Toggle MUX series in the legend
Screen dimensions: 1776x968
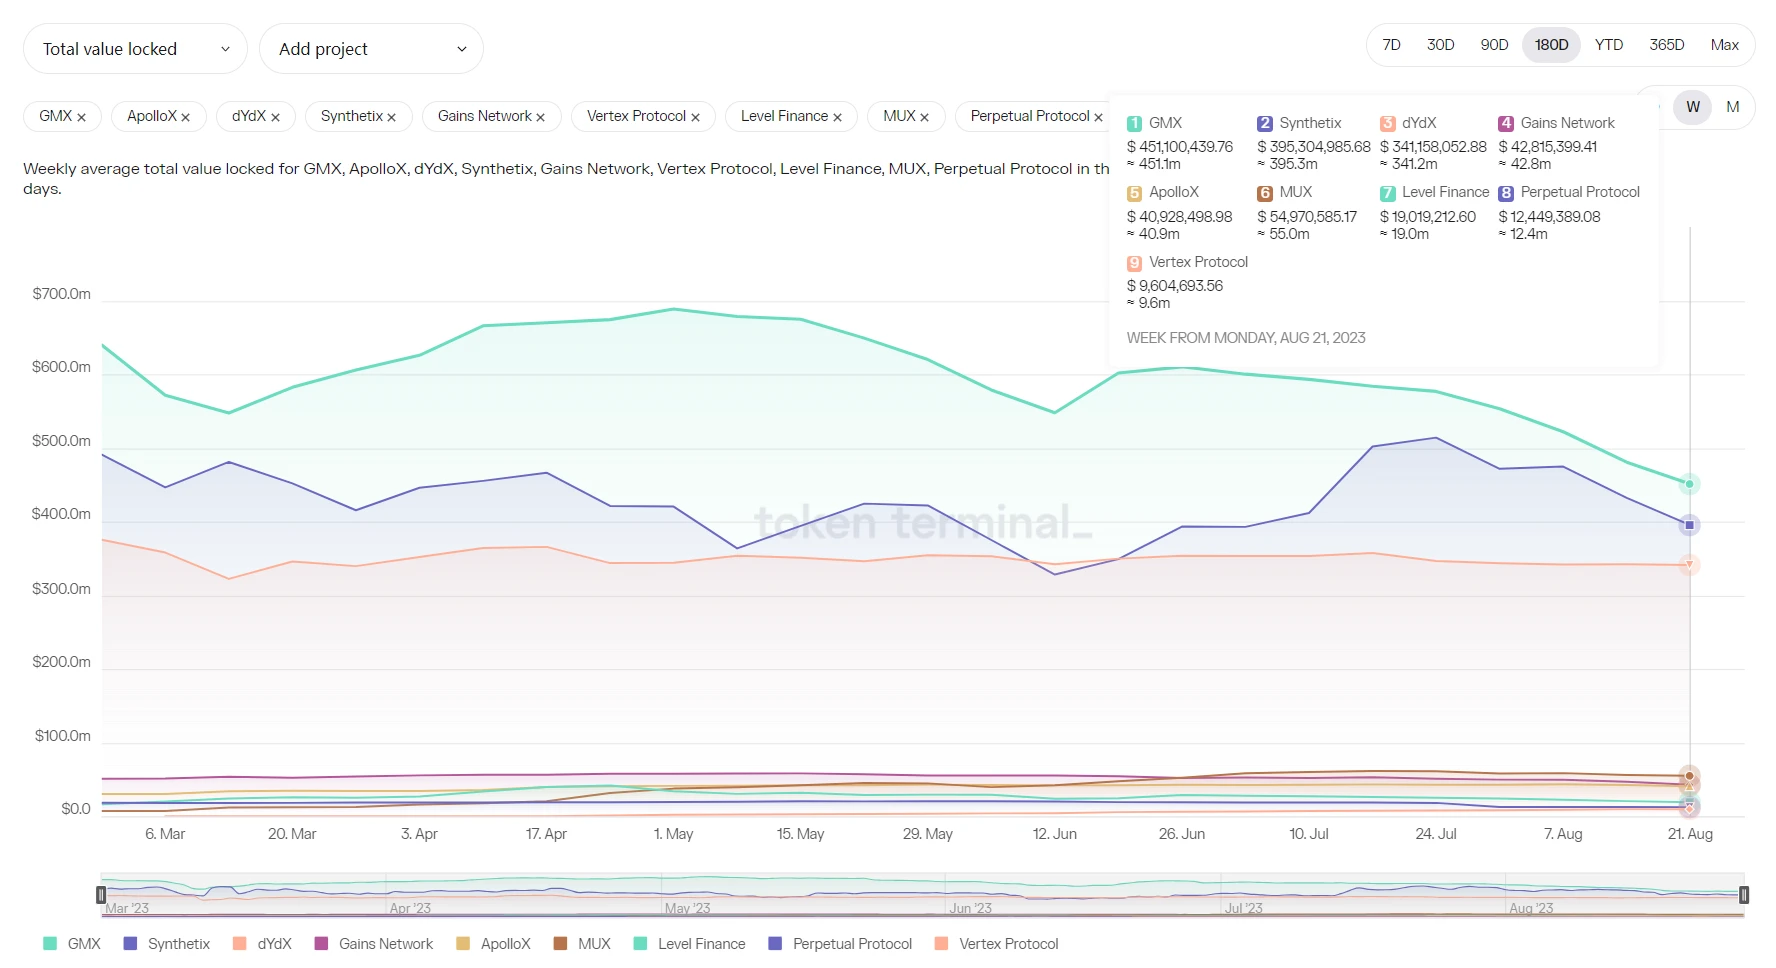click(x=582, y=944)
